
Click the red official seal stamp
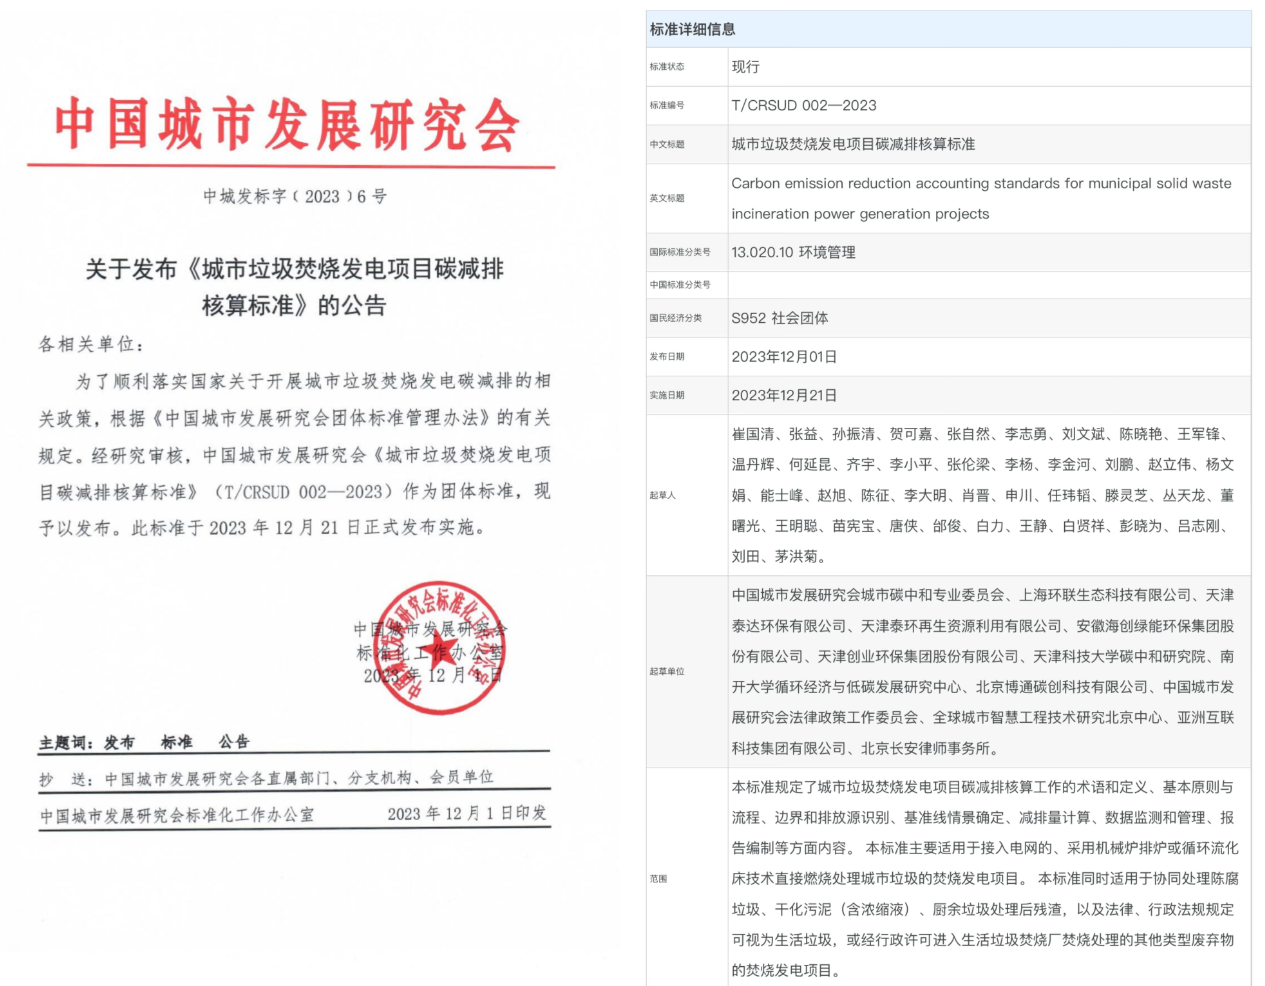pyautogui.click(x=438, y=648)
